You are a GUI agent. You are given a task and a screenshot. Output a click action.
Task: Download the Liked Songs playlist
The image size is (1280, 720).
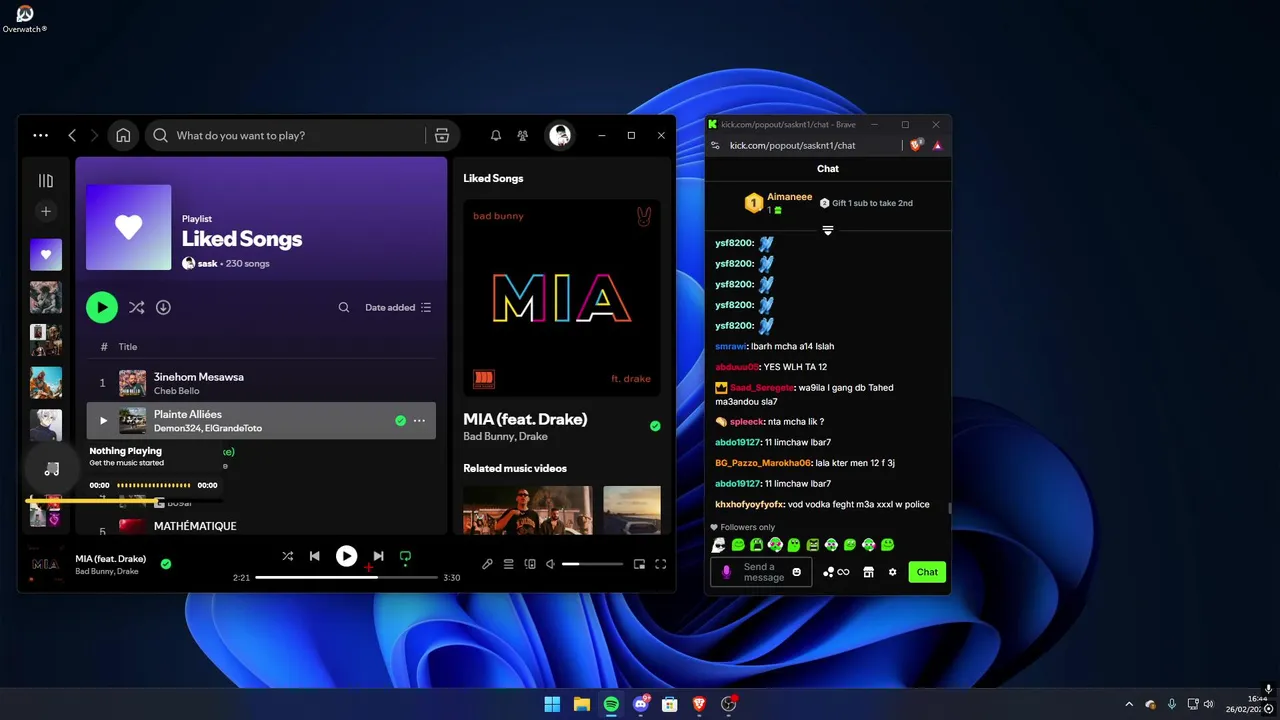[x=163, y=307]
